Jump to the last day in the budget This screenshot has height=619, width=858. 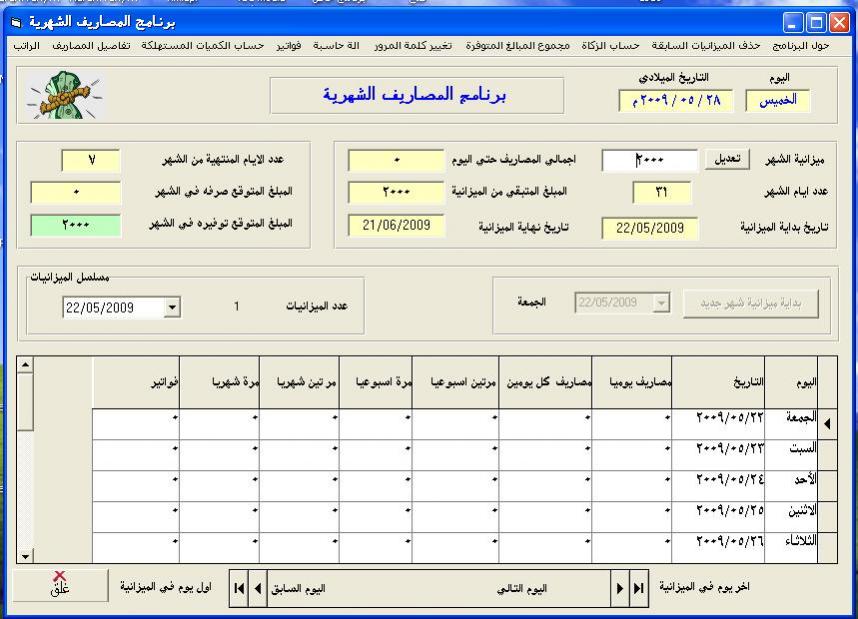(639, 588)
